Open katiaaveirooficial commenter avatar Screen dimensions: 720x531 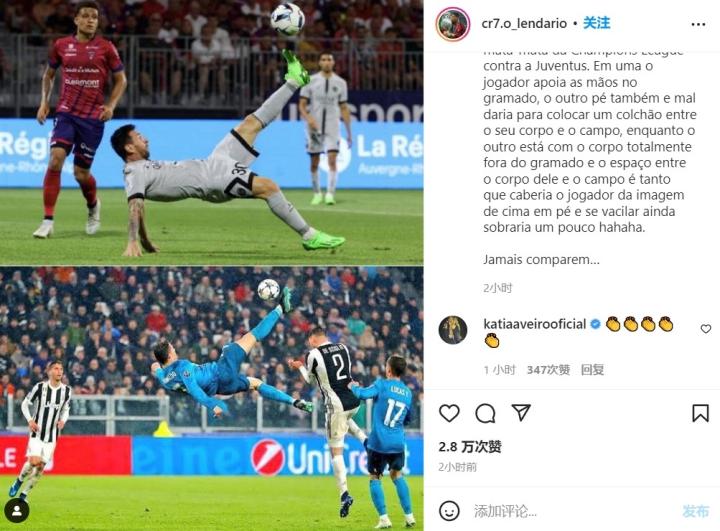pos(453,330)
